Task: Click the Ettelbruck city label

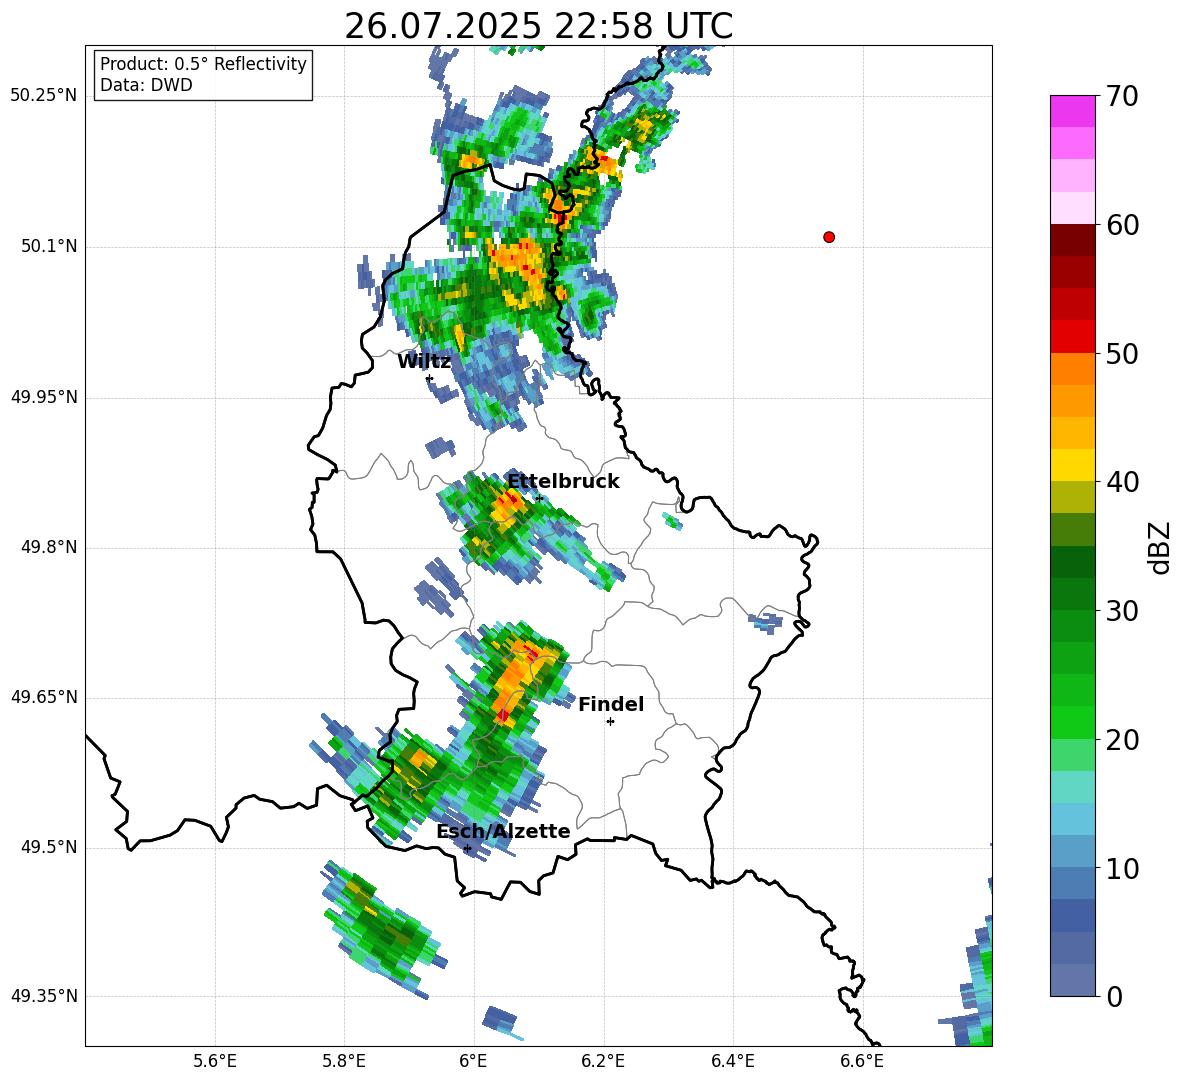Action: point(563,481)
